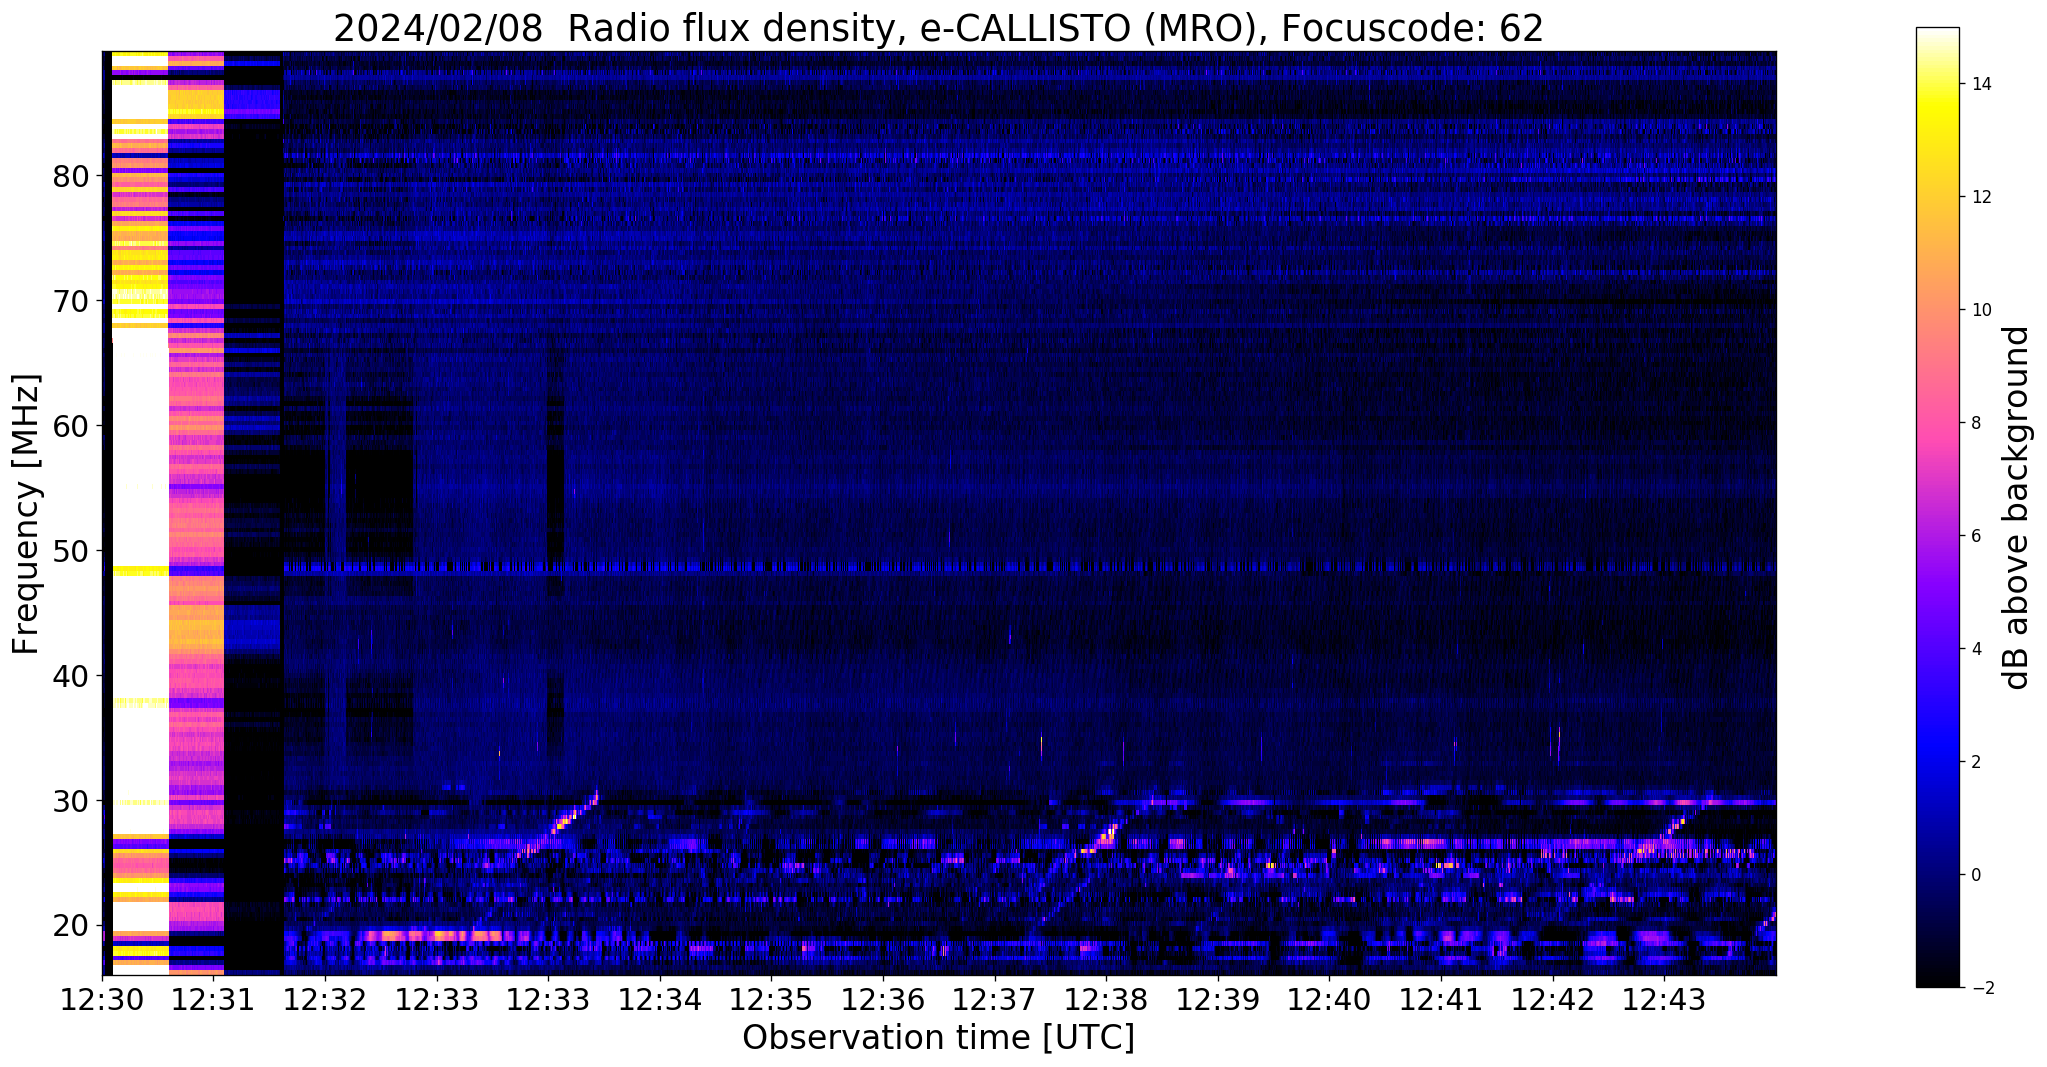
Task: Click the 12:31 time tick label
Action: (214, 999)
